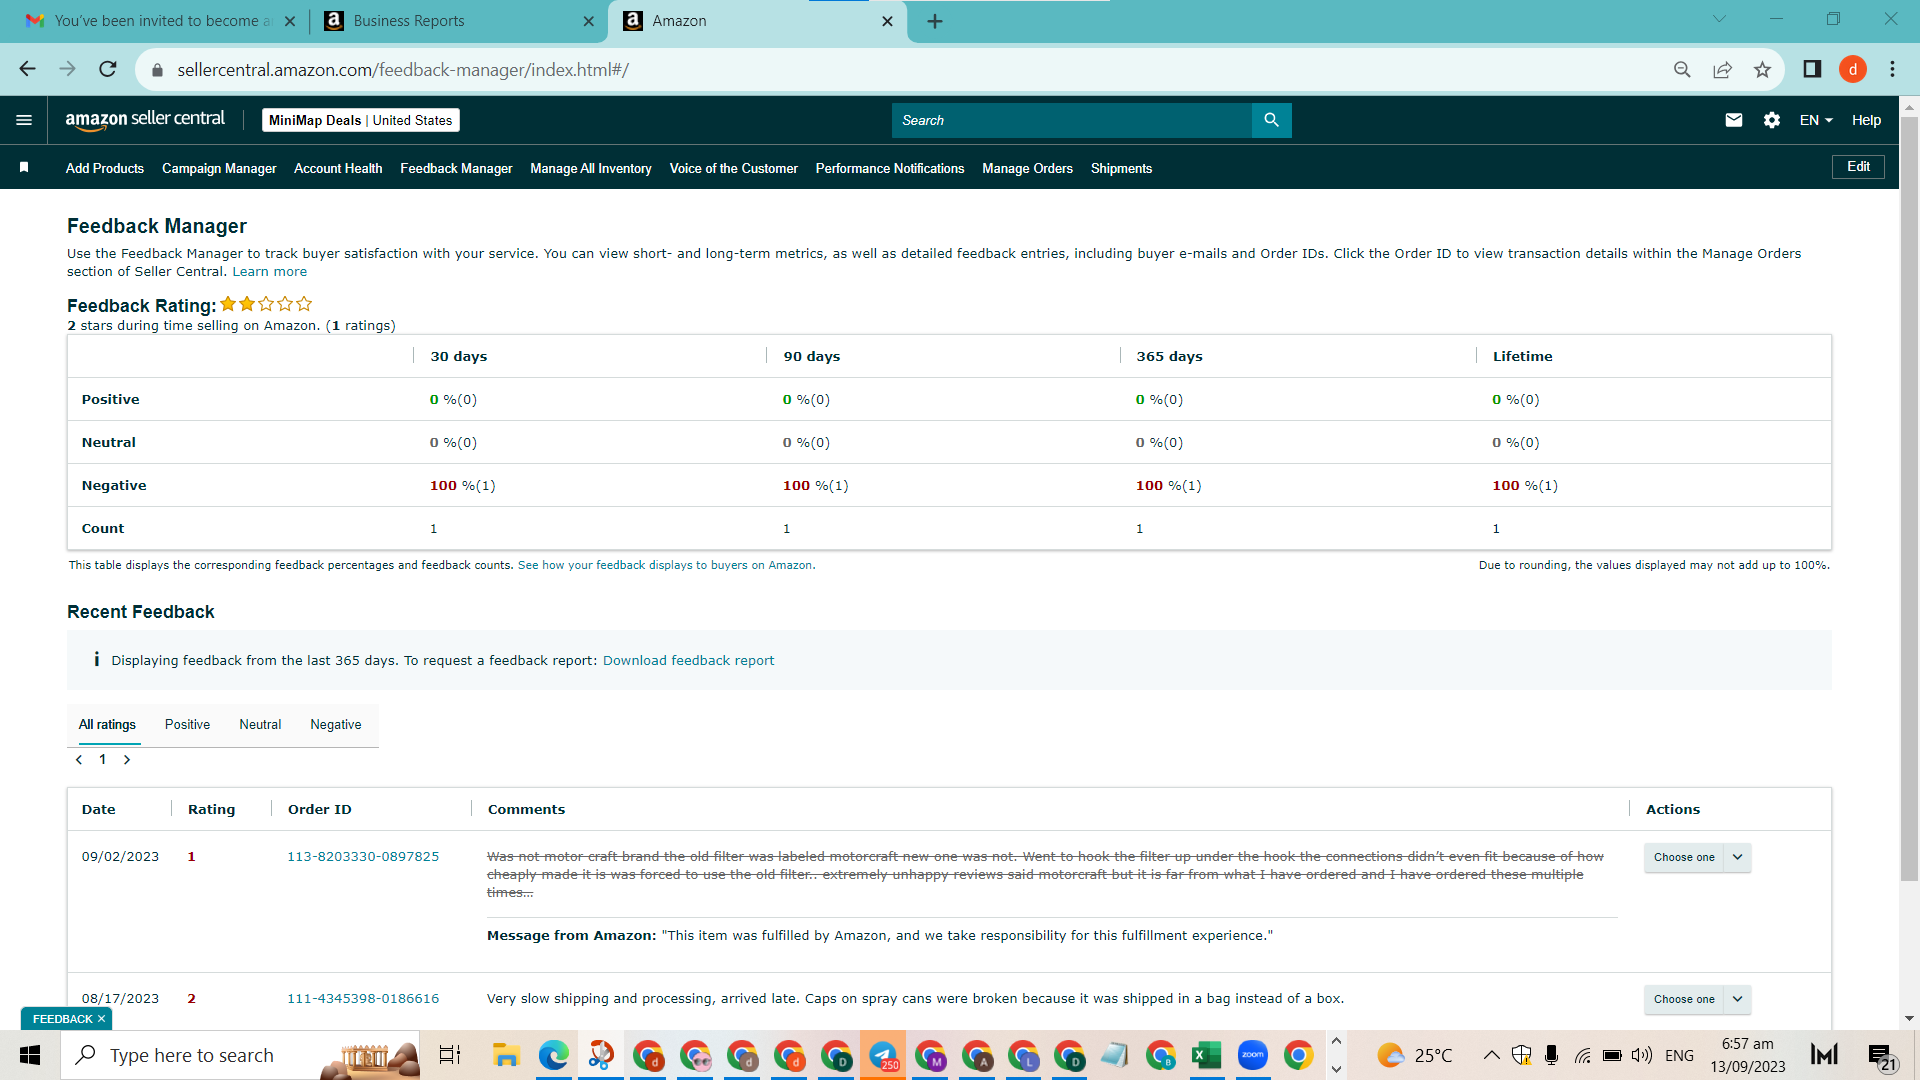Switch to the Negative feedback tab
The width and height of the screenshot is (1920, 1080).
click(x=336, y=725)
